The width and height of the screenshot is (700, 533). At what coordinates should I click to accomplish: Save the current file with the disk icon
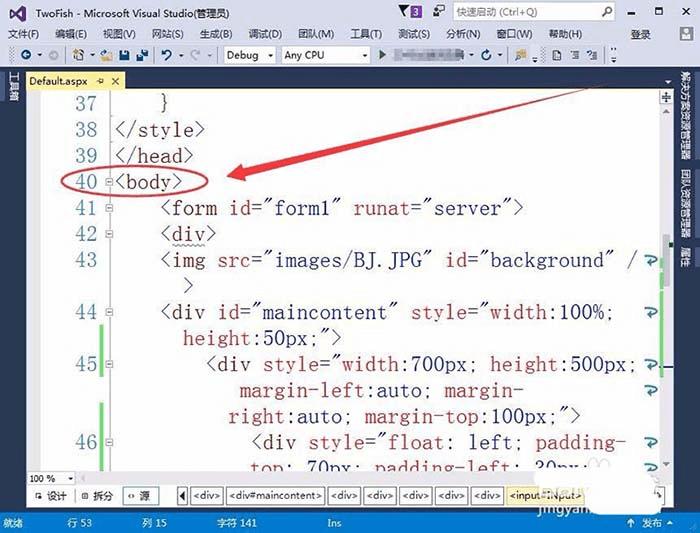pyautogui.click(x=124, y=55)
